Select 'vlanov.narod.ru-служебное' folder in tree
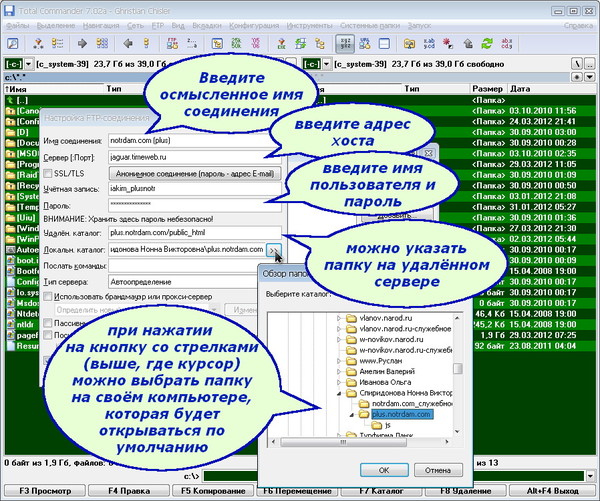This screenshot has width=600, height=501. [405, 329]
